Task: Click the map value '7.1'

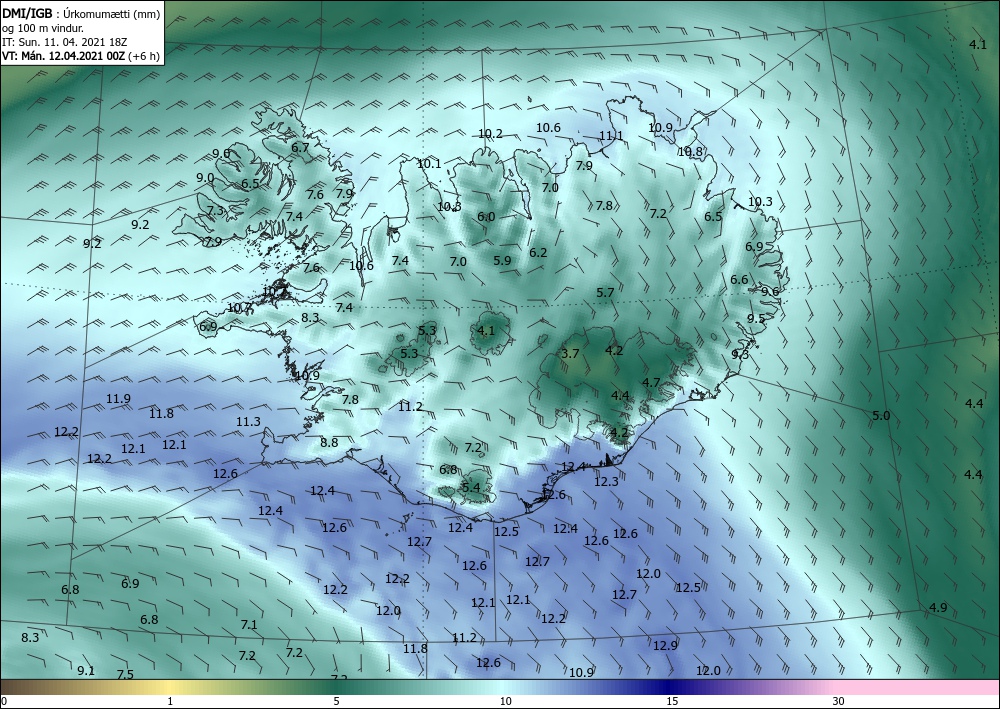Action: tap(249, 624)
